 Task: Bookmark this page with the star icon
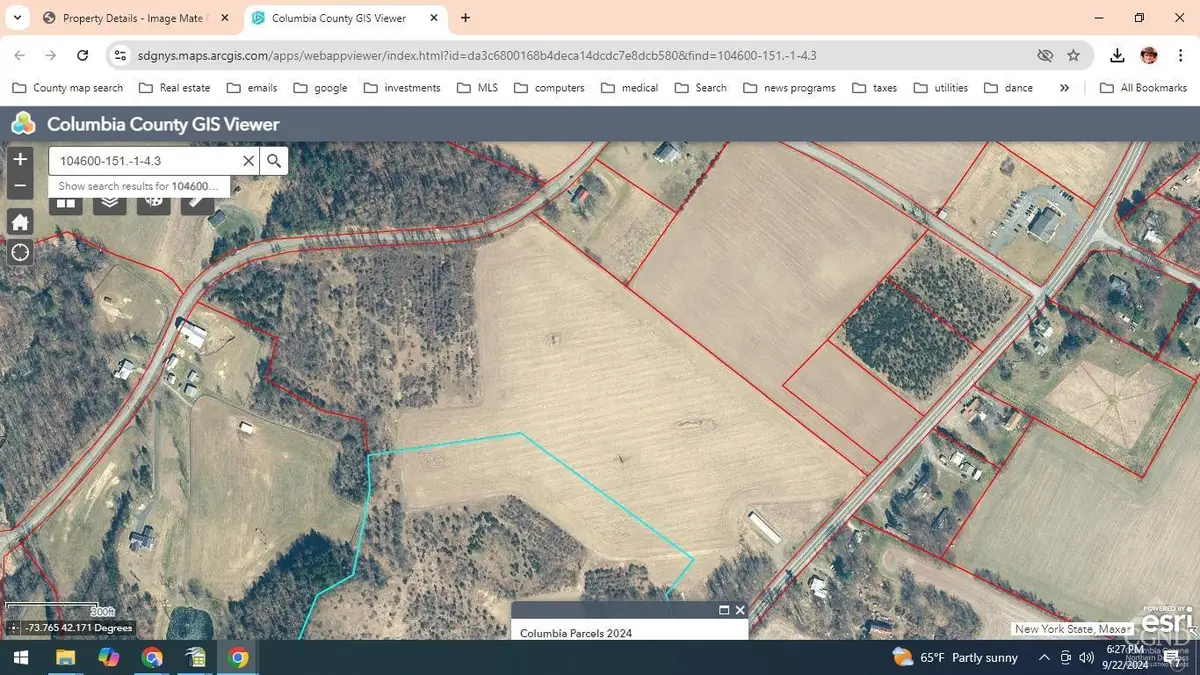1075,55
